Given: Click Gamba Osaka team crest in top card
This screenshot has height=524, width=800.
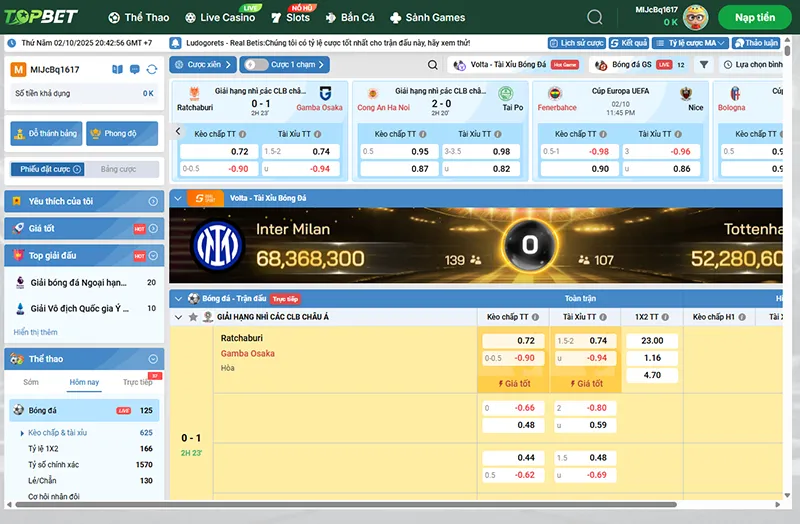Looking at the screenshot, I should click(x=325, y=93).
